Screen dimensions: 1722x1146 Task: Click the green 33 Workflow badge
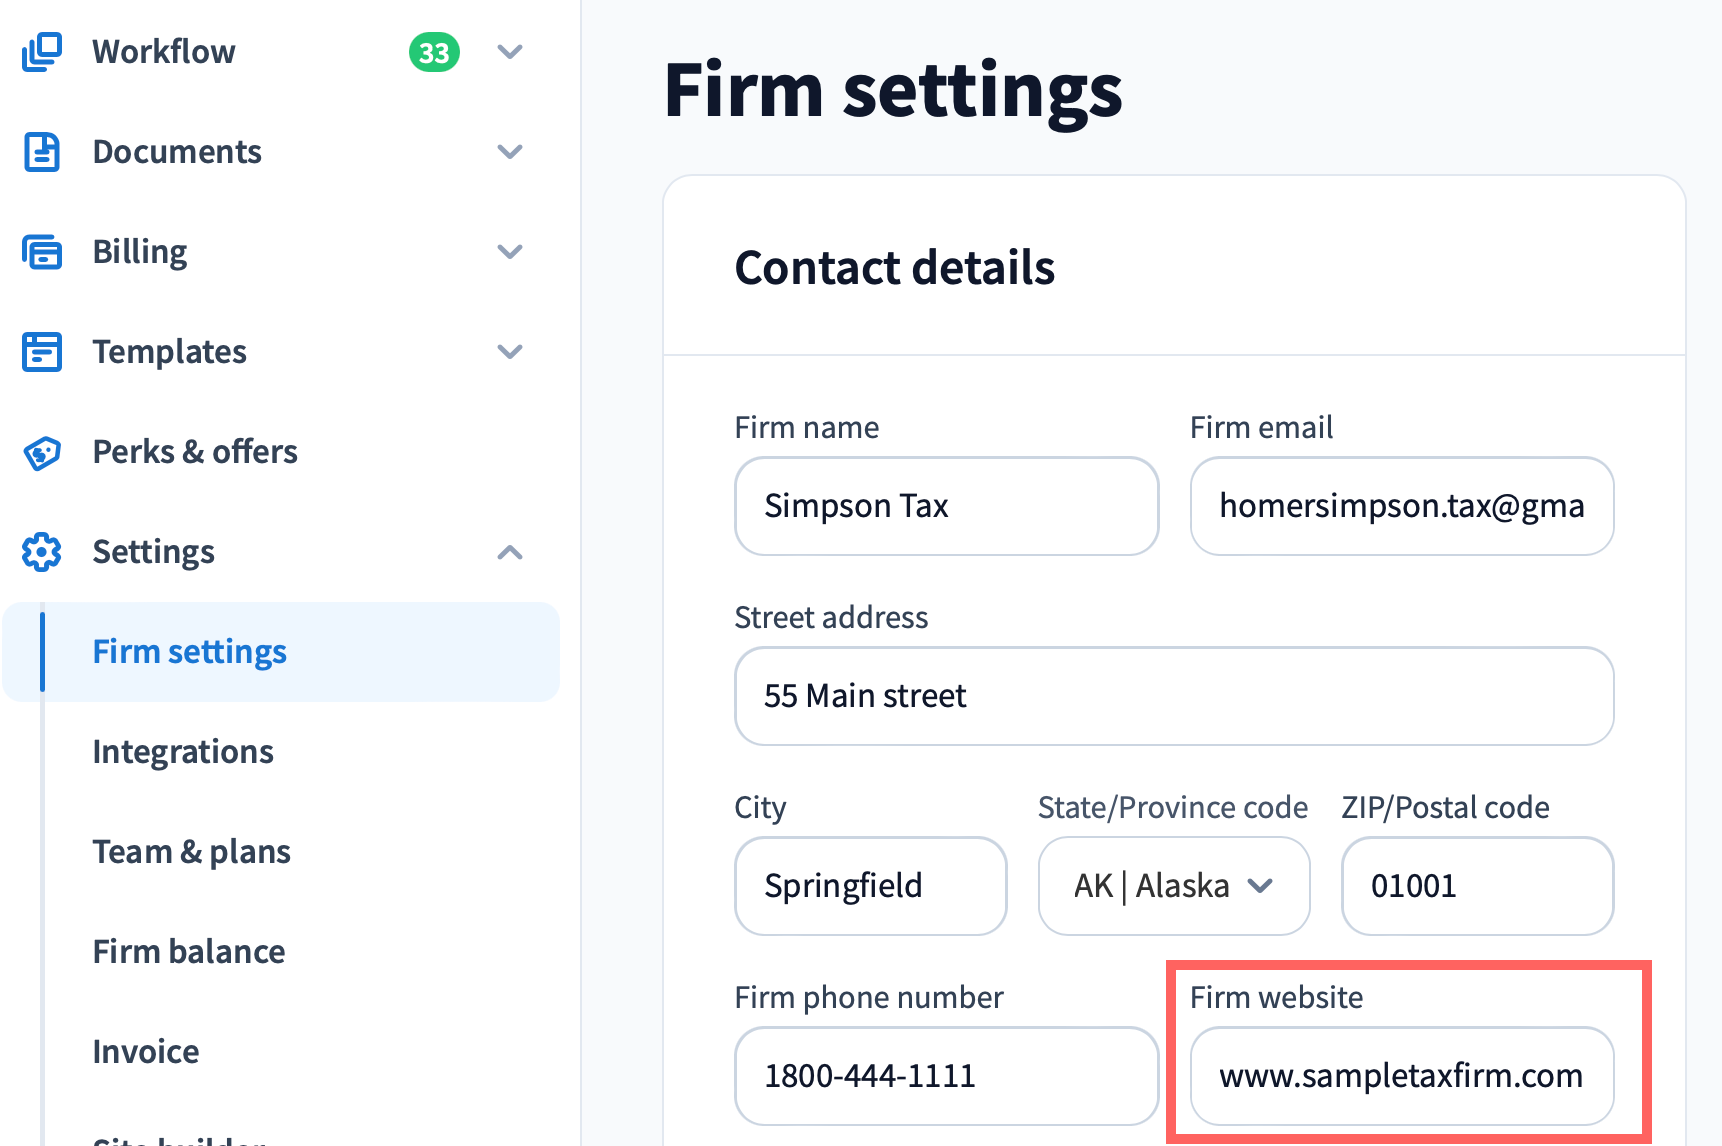(434, 52)
